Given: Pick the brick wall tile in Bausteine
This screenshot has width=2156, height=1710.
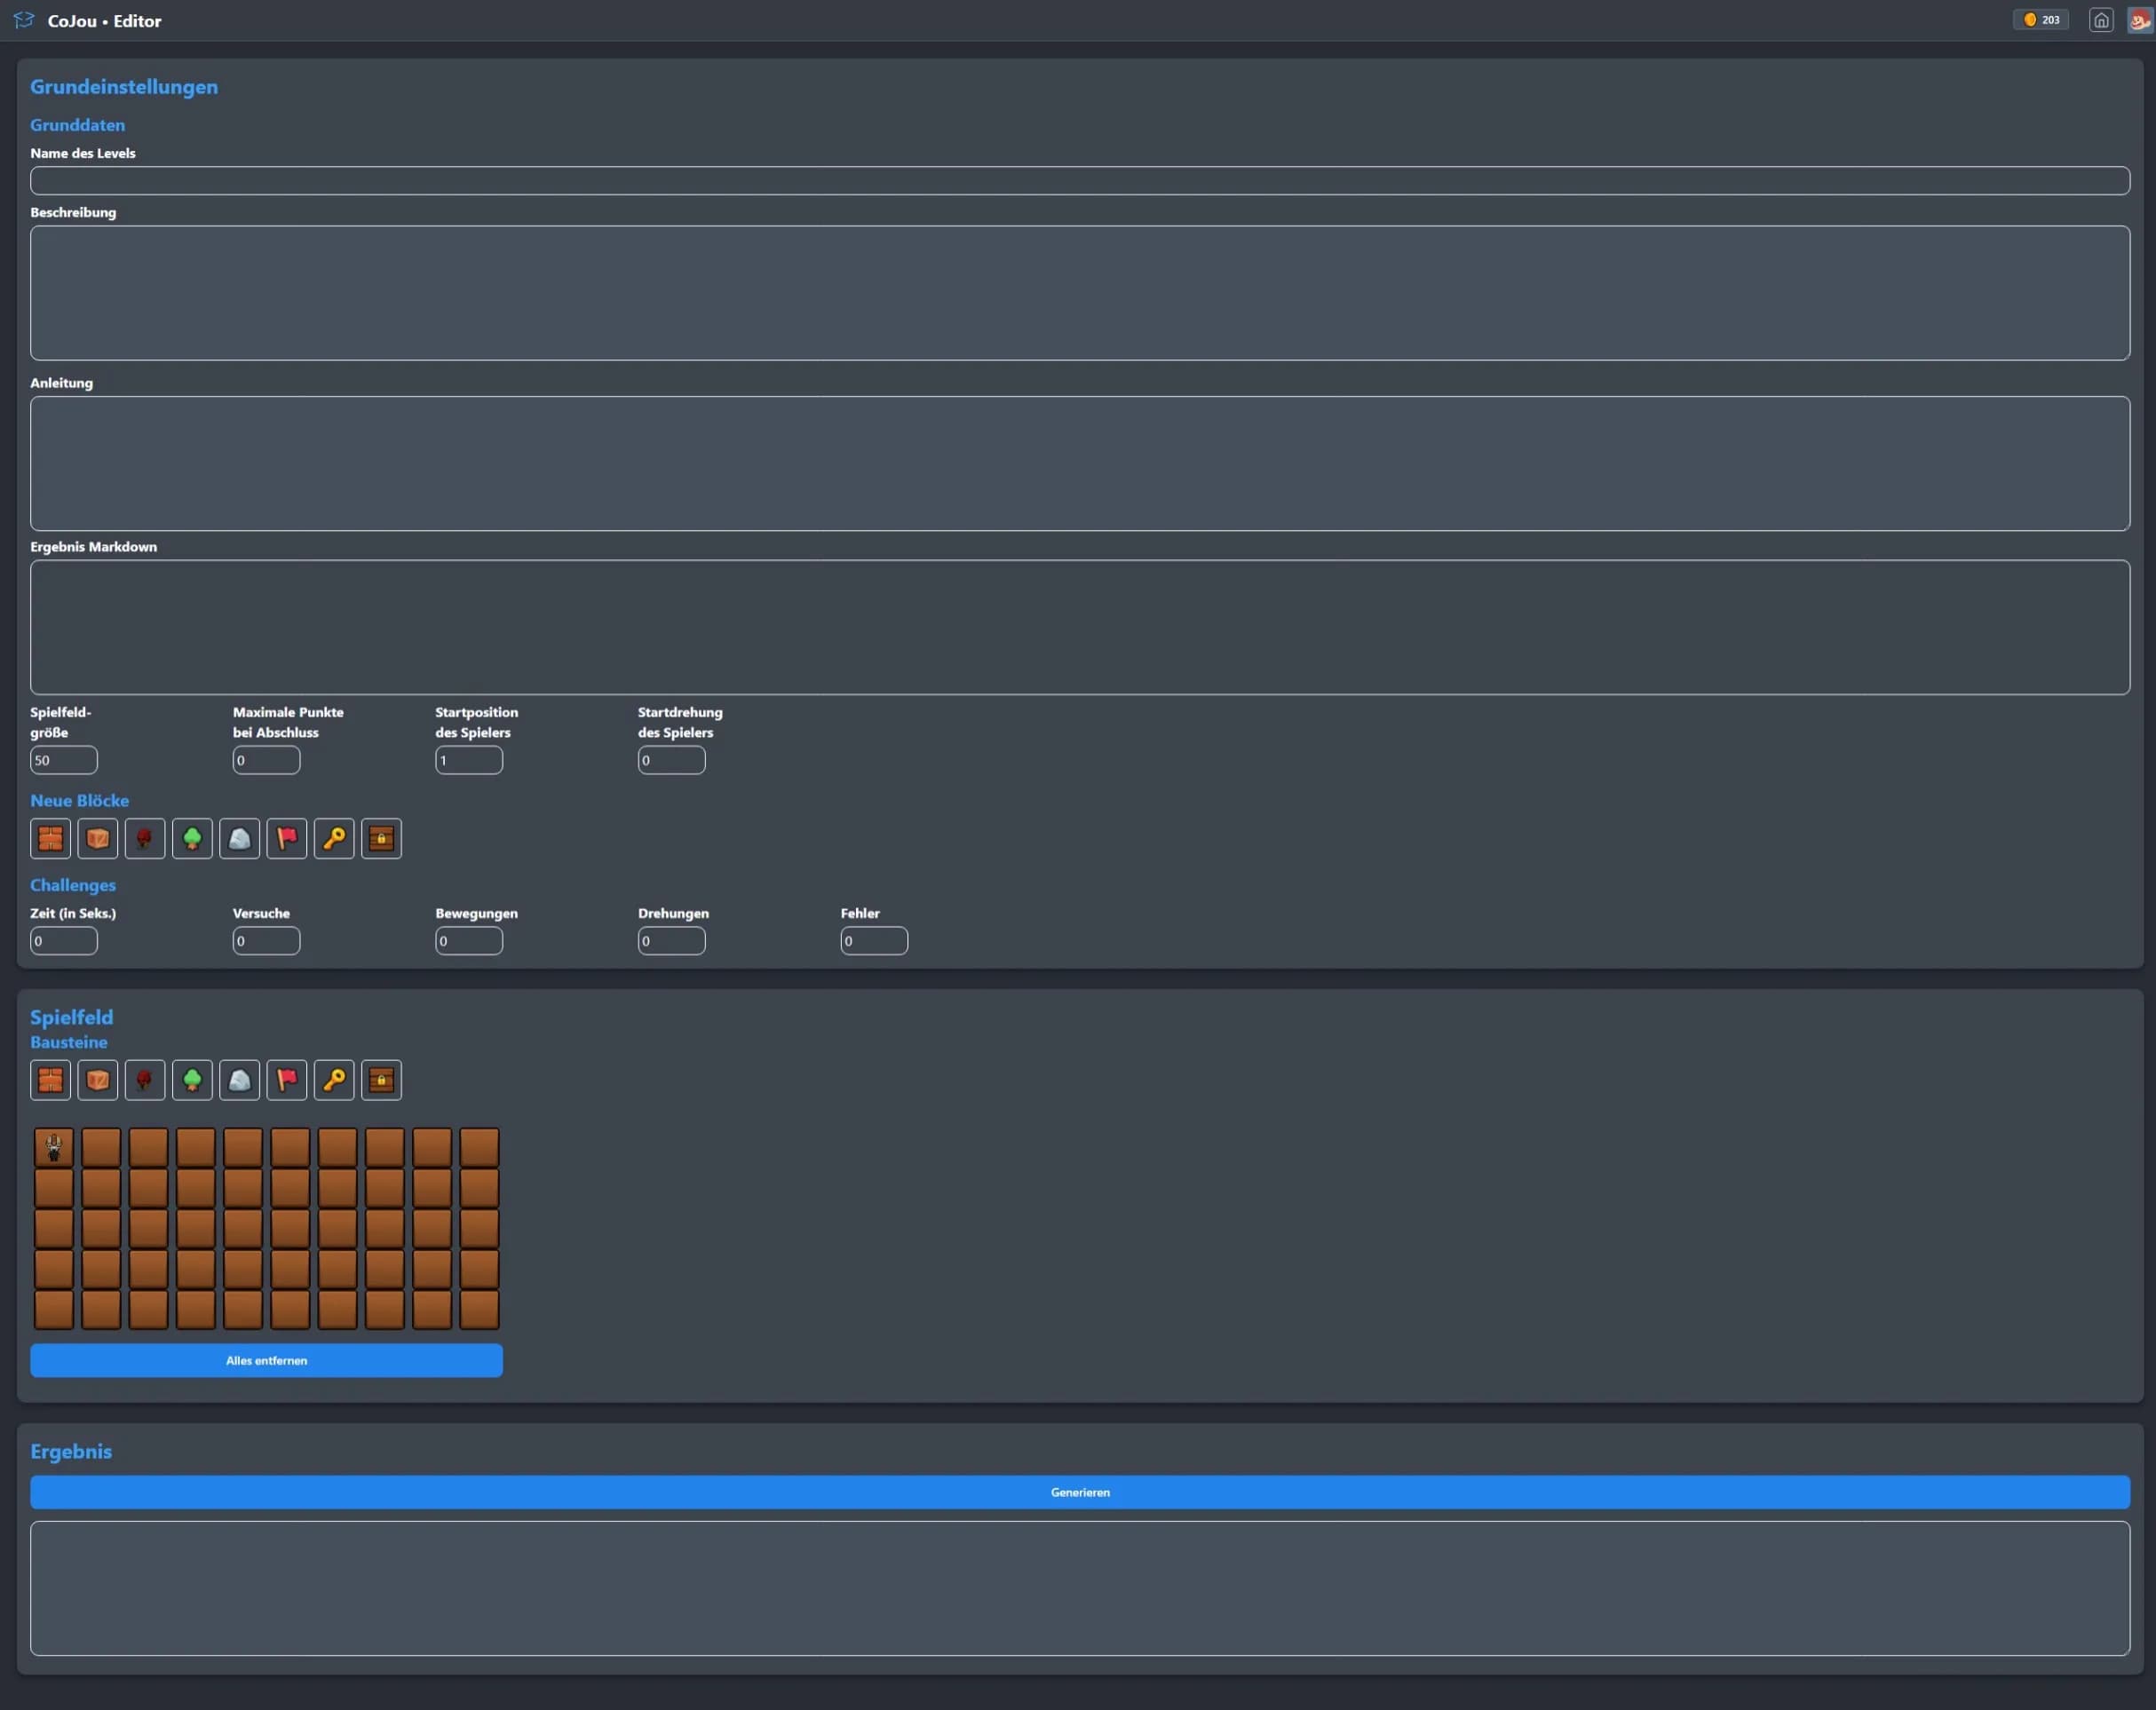Looking at the screenshot, I should coord(50,1080).
